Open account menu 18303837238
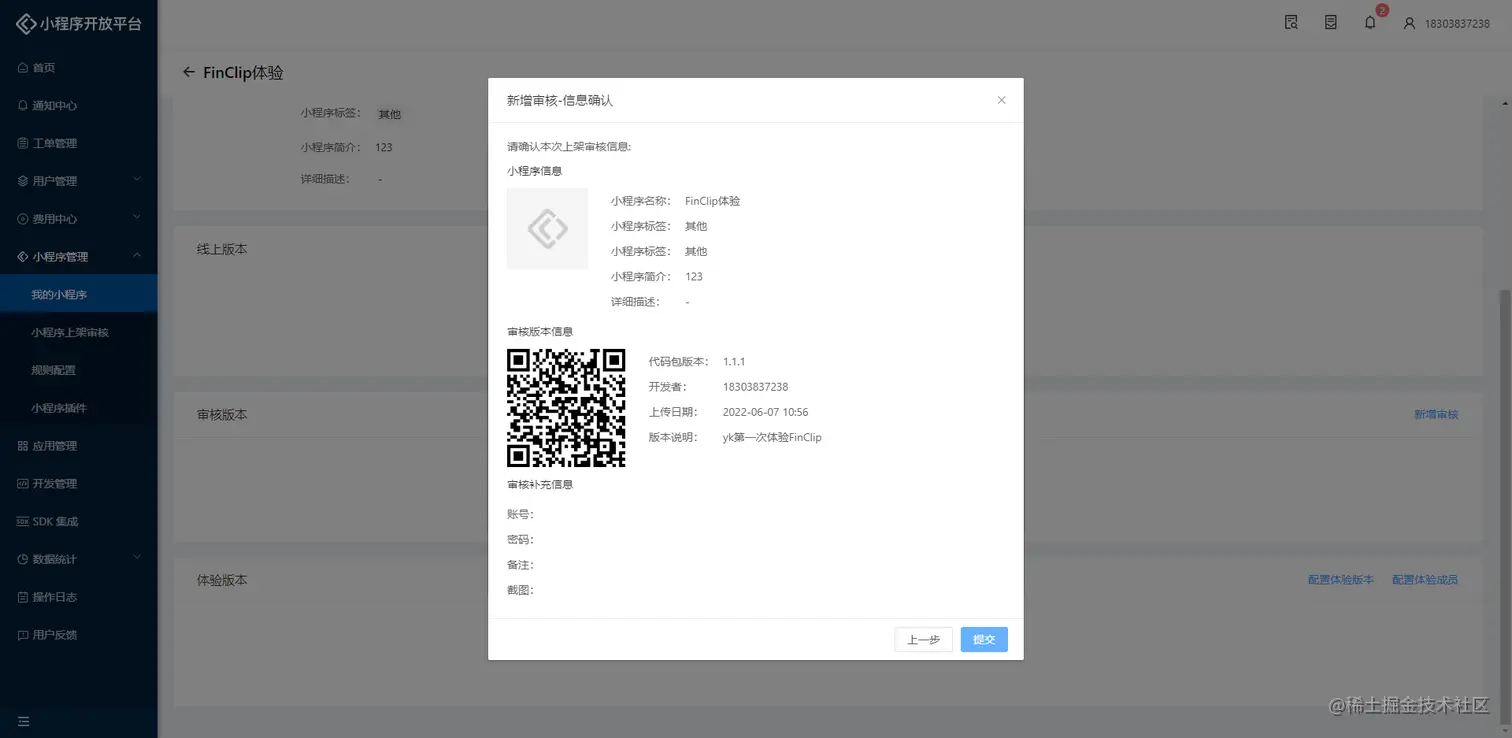This screenshot has width=1512, height=738. pos(1457,23)
